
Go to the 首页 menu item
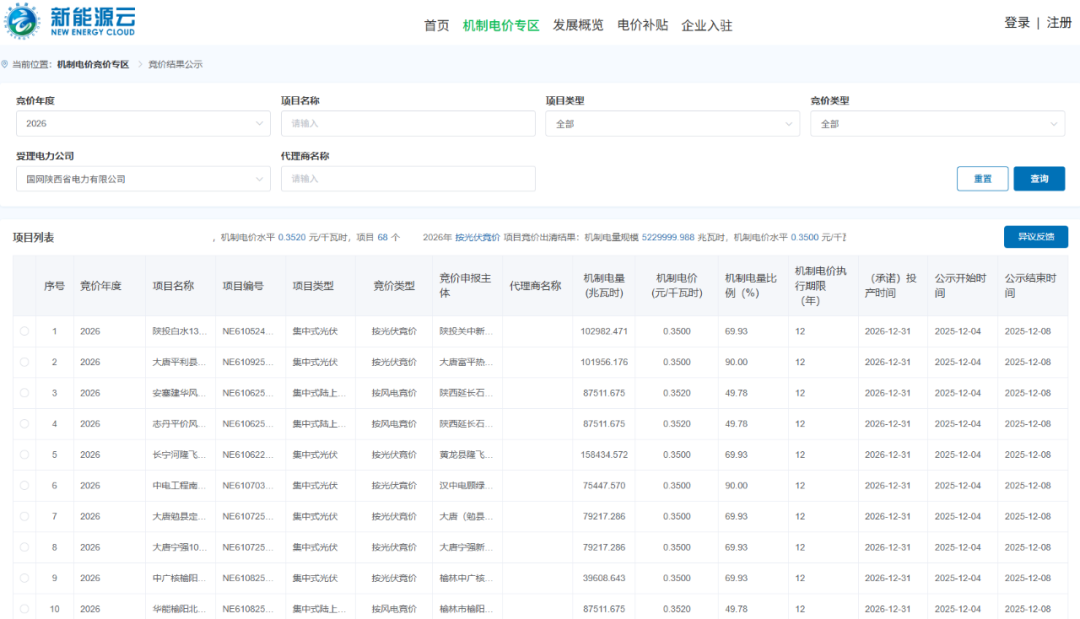[437, 25]
